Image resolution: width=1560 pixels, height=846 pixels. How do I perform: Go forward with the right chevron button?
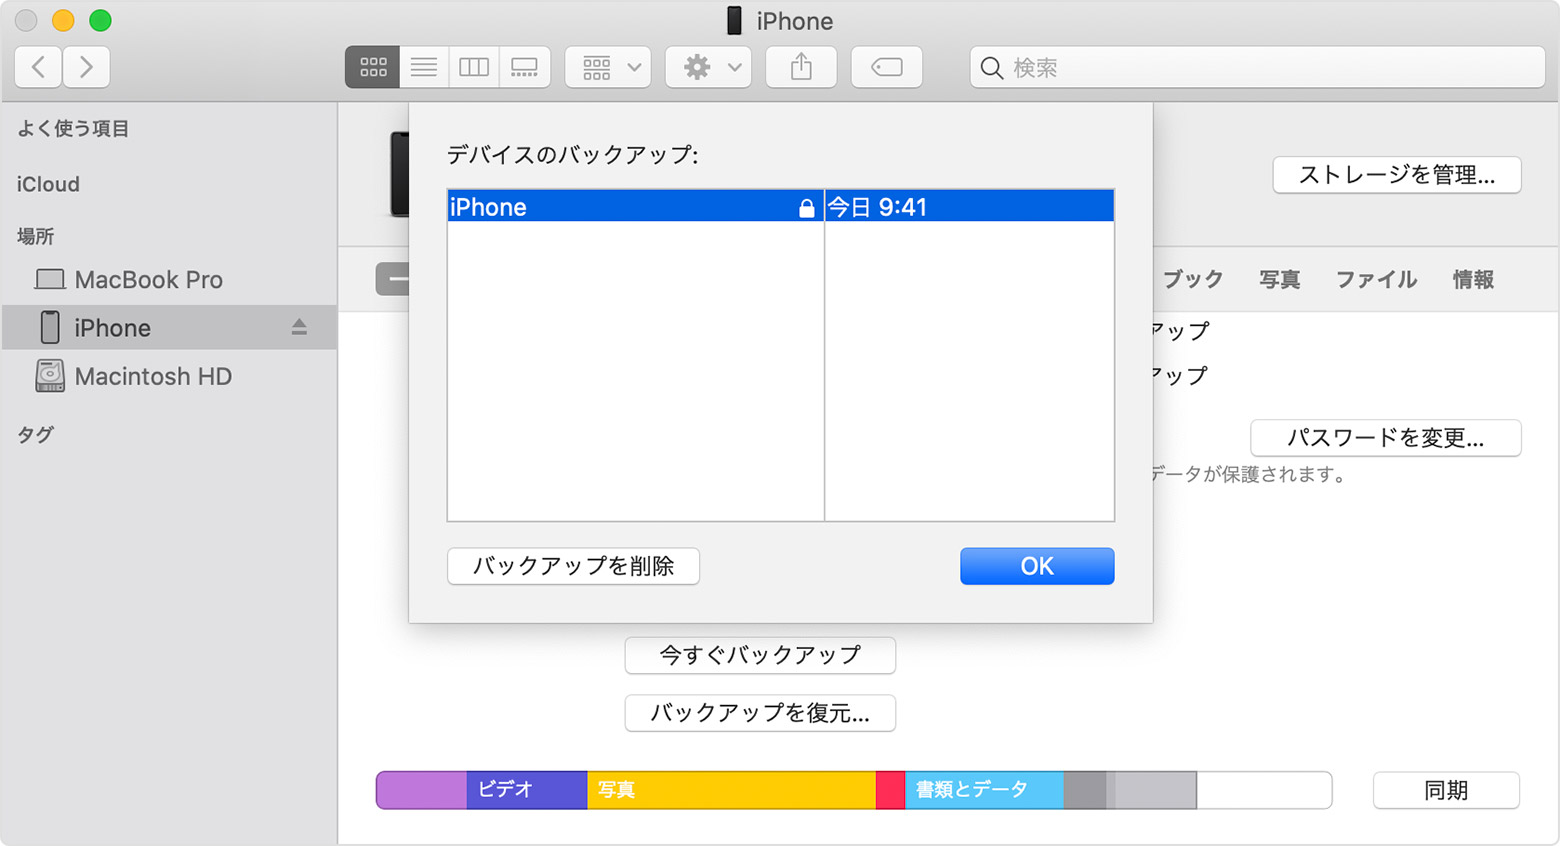pos(86,67)
